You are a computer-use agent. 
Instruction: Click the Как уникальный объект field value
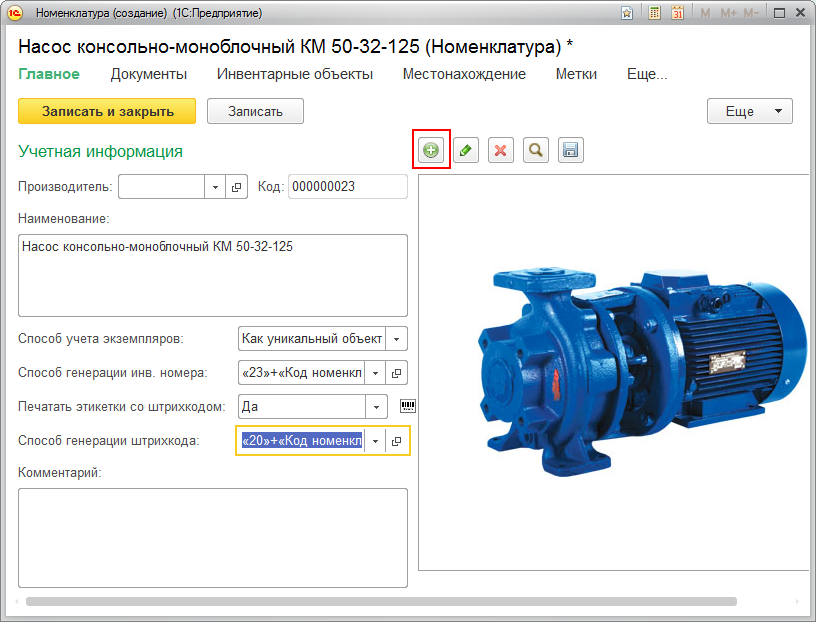tap(312, 339)
